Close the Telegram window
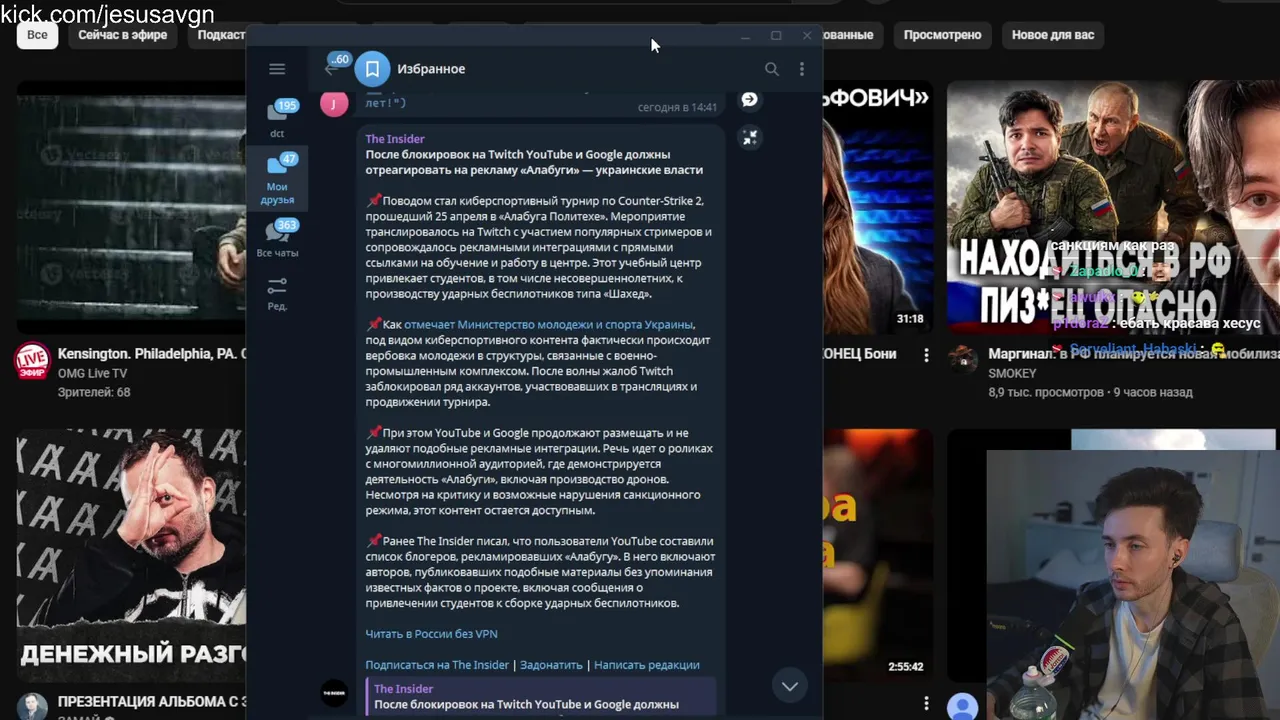Viewport: 1280px width, 720px height. [807, 36]
